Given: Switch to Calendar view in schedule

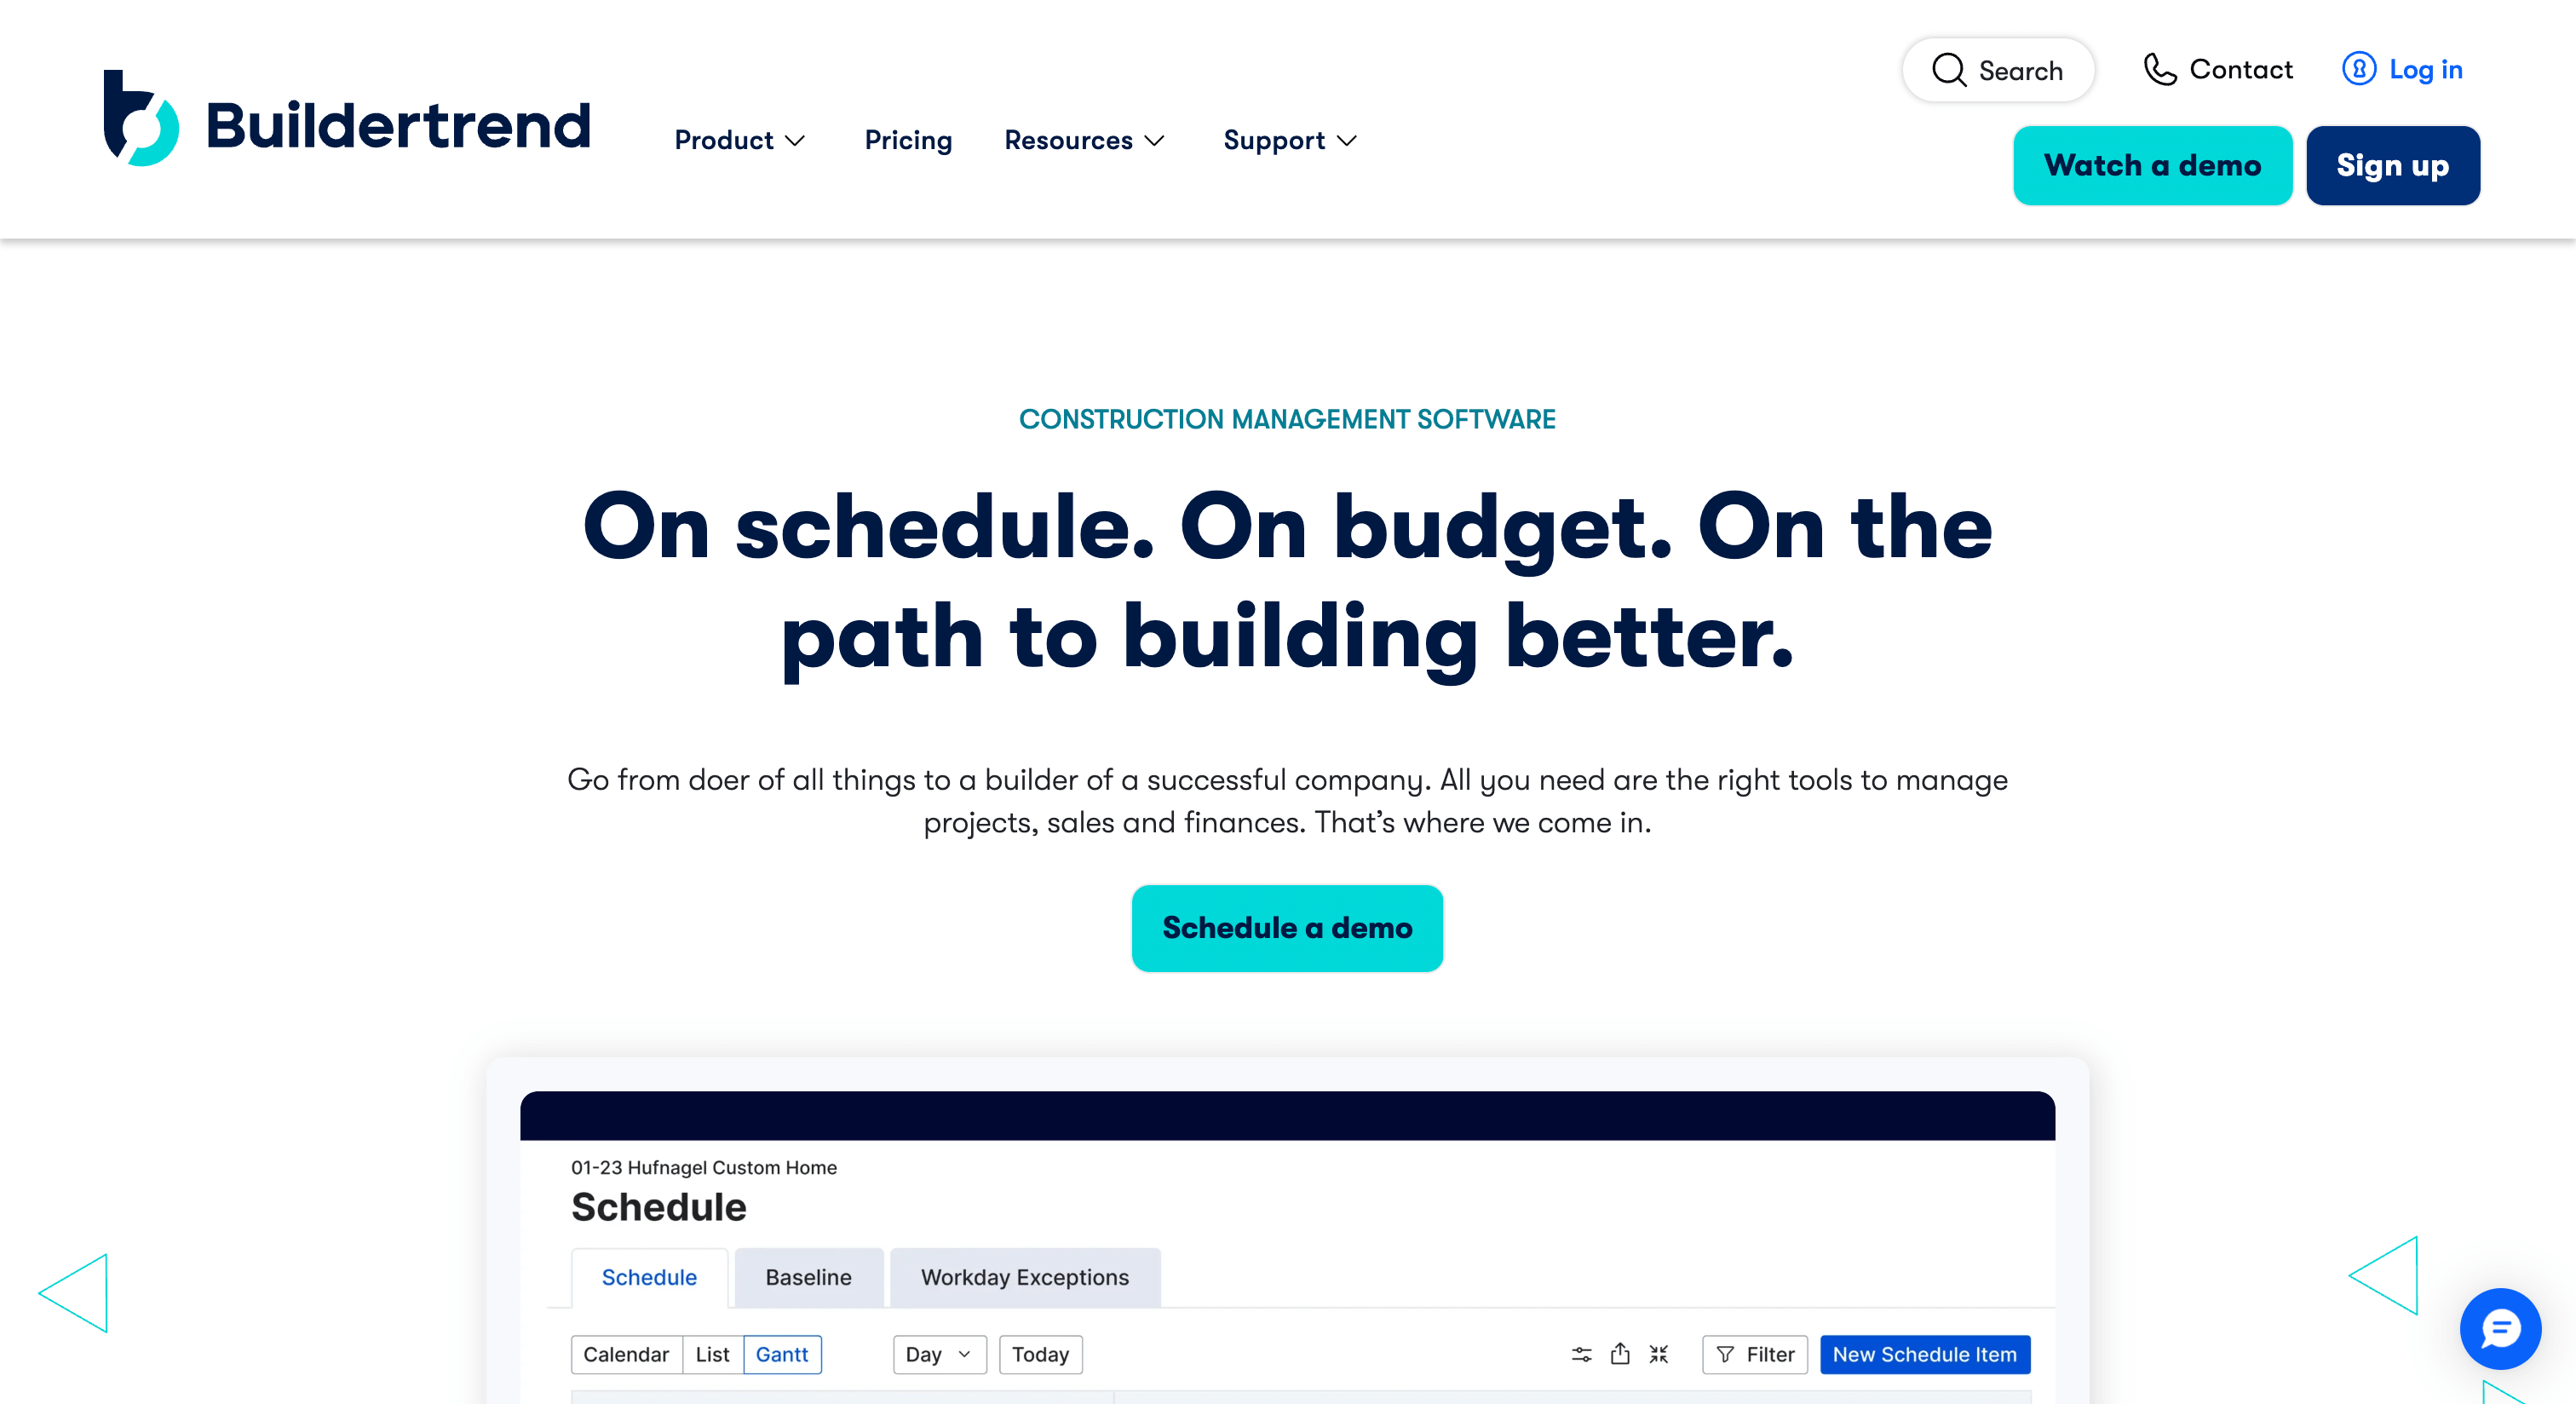Looking at the screenshot, I should 626,1354.
